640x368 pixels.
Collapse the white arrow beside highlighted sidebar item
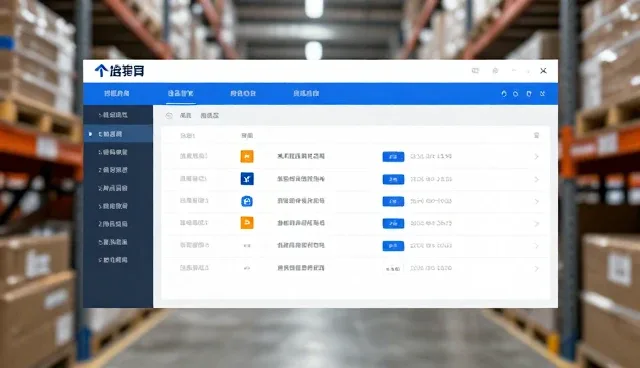pyautogui.click(x=90, y=134)
